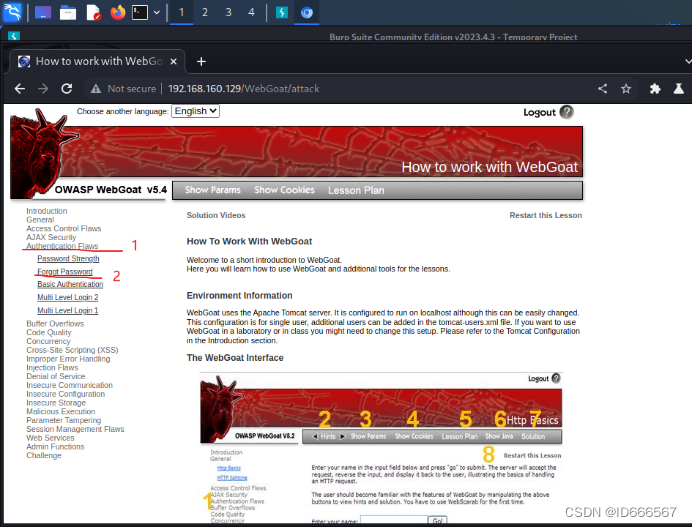Reload the current page
Screen dimensions: 692x527
67,89
